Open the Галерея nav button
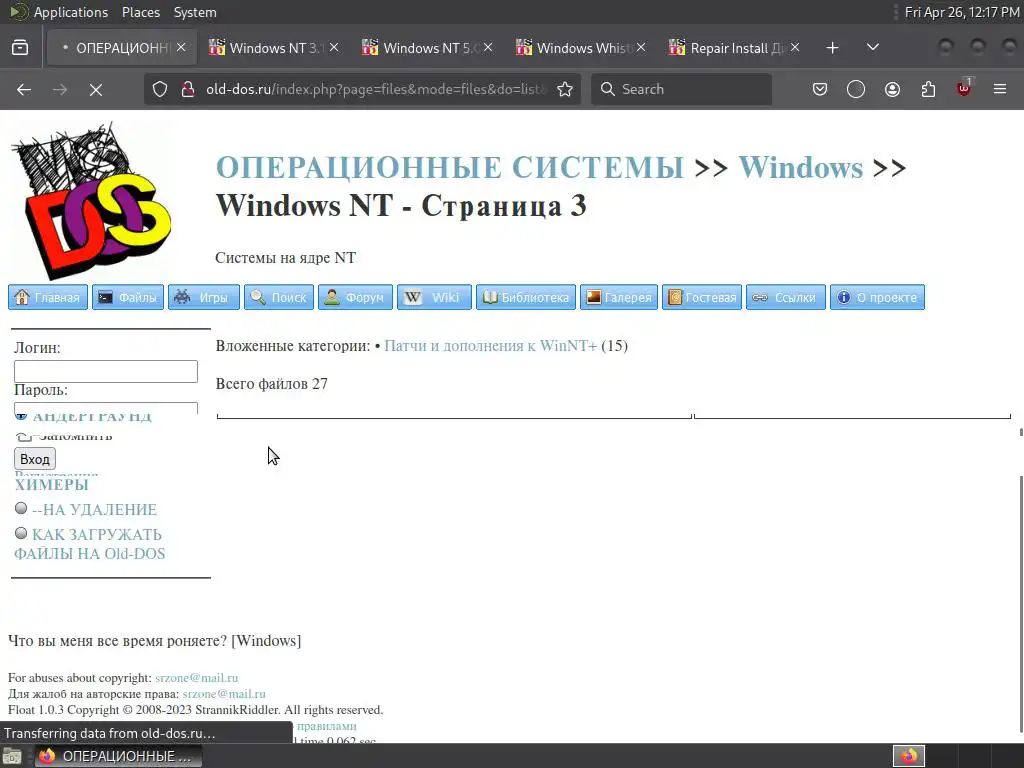 (619, 297)
